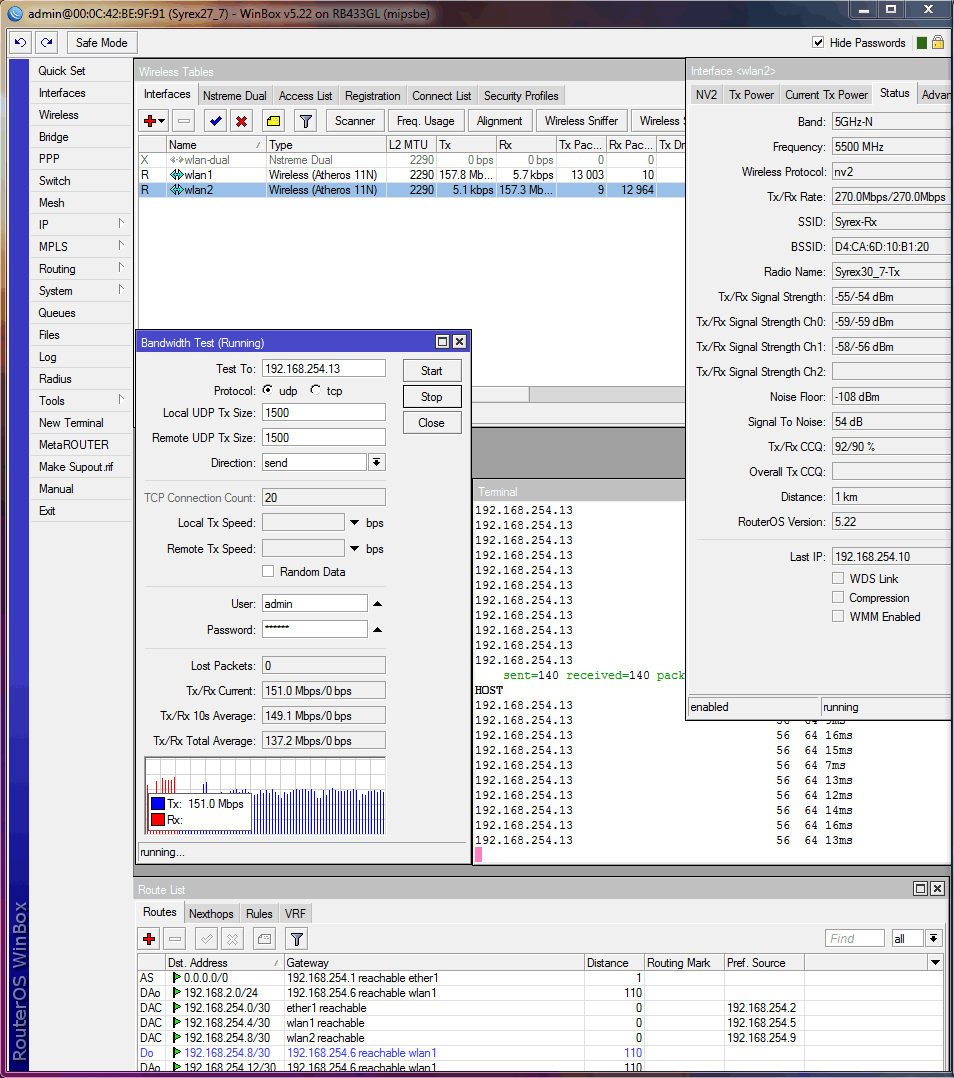Click the Test To address field

324,368
